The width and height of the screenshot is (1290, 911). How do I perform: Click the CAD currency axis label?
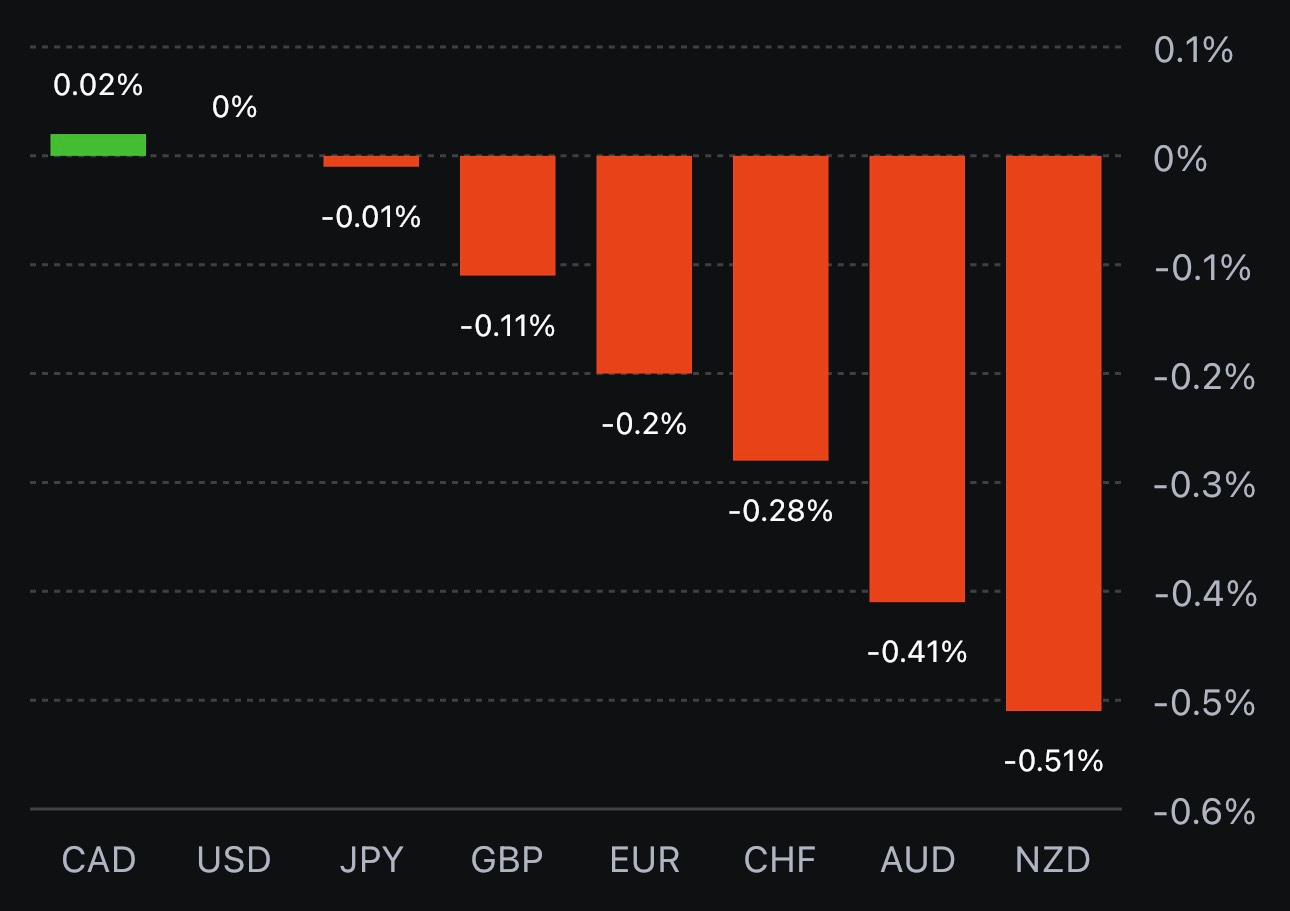point(98,860)
